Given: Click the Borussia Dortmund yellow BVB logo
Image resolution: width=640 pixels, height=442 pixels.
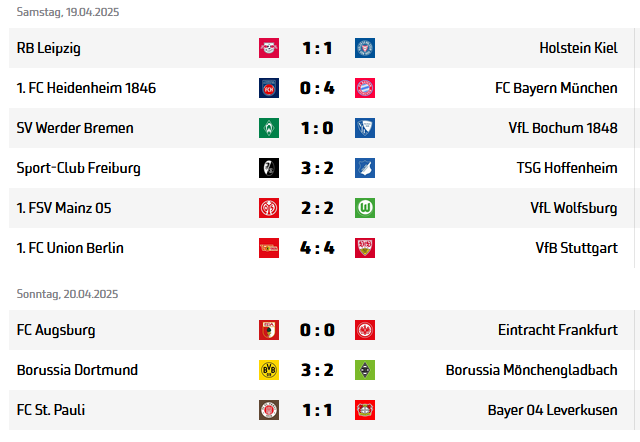Looking at the screenshot, I should click(268, 370).
